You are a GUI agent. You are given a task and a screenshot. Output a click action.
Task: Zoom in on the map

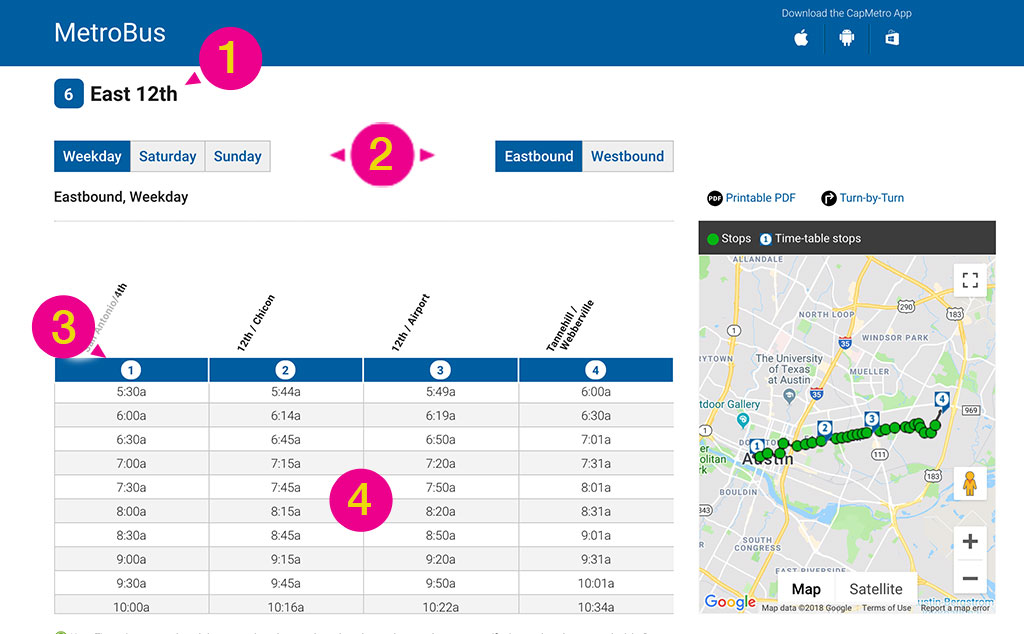(x=970, y=541)
